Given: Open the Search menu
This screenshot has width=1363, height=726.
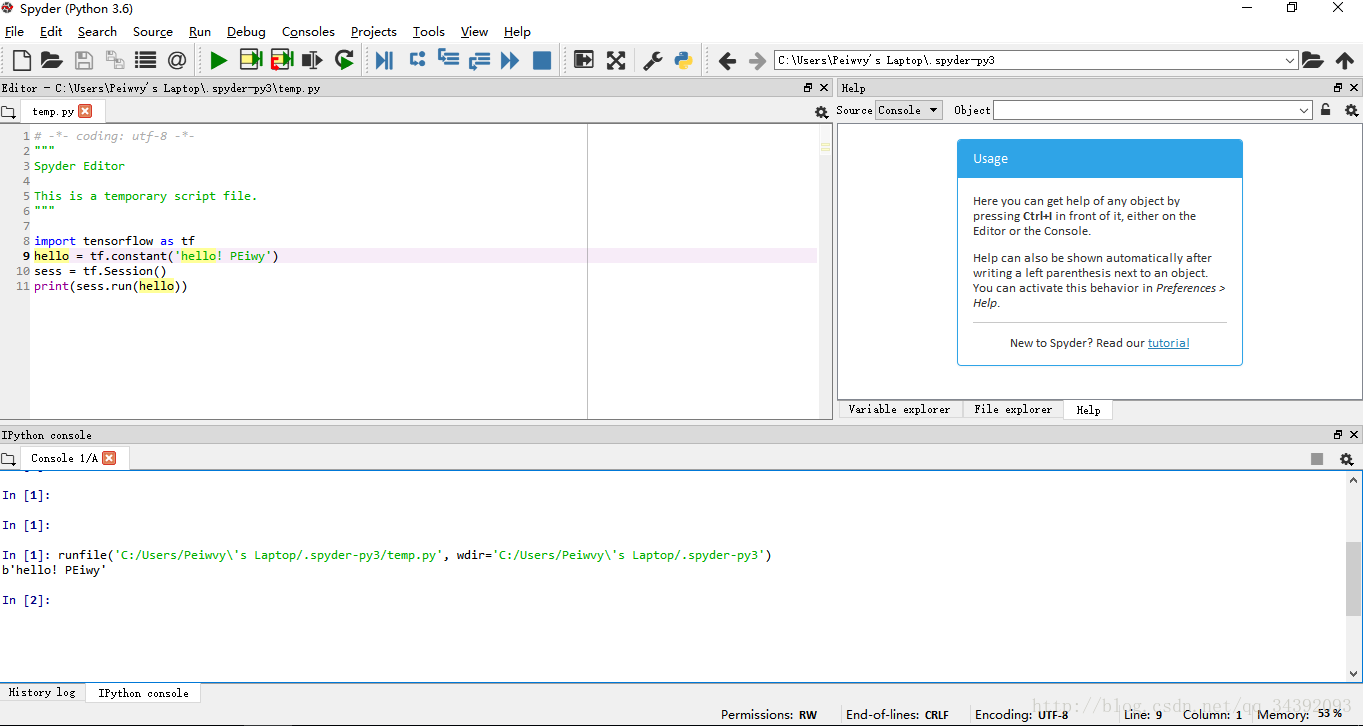Looking at the screenshot, I should click(x=97, y=32).
